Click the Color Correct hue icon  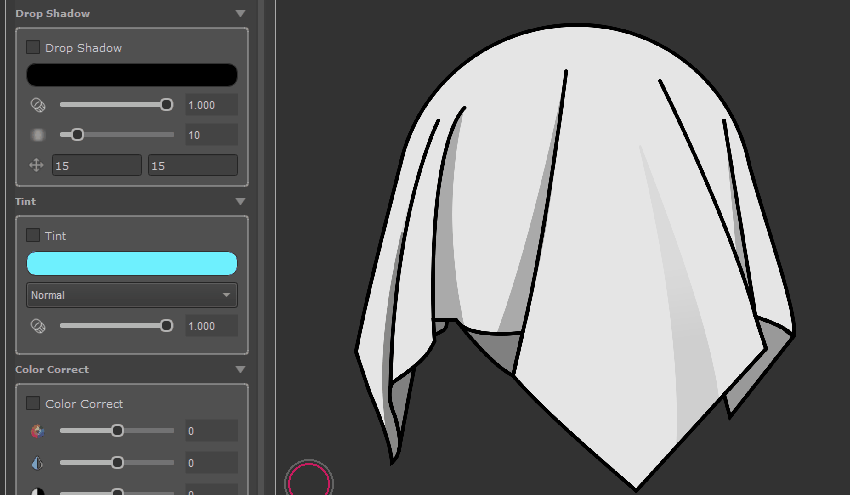[38, 432]
